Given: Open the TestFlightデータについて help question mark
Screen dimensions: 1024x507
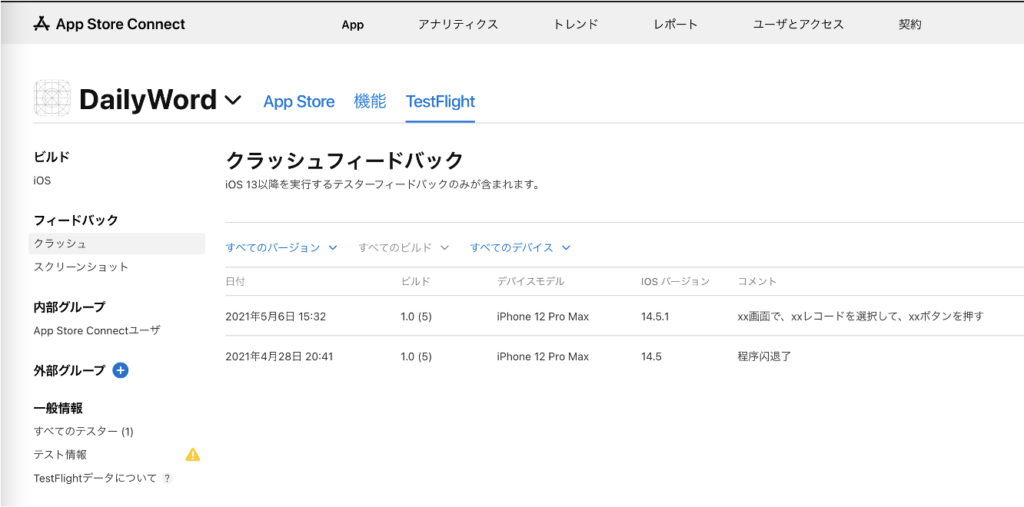Looking at the screenshot, I should click(x=167, y=478).
